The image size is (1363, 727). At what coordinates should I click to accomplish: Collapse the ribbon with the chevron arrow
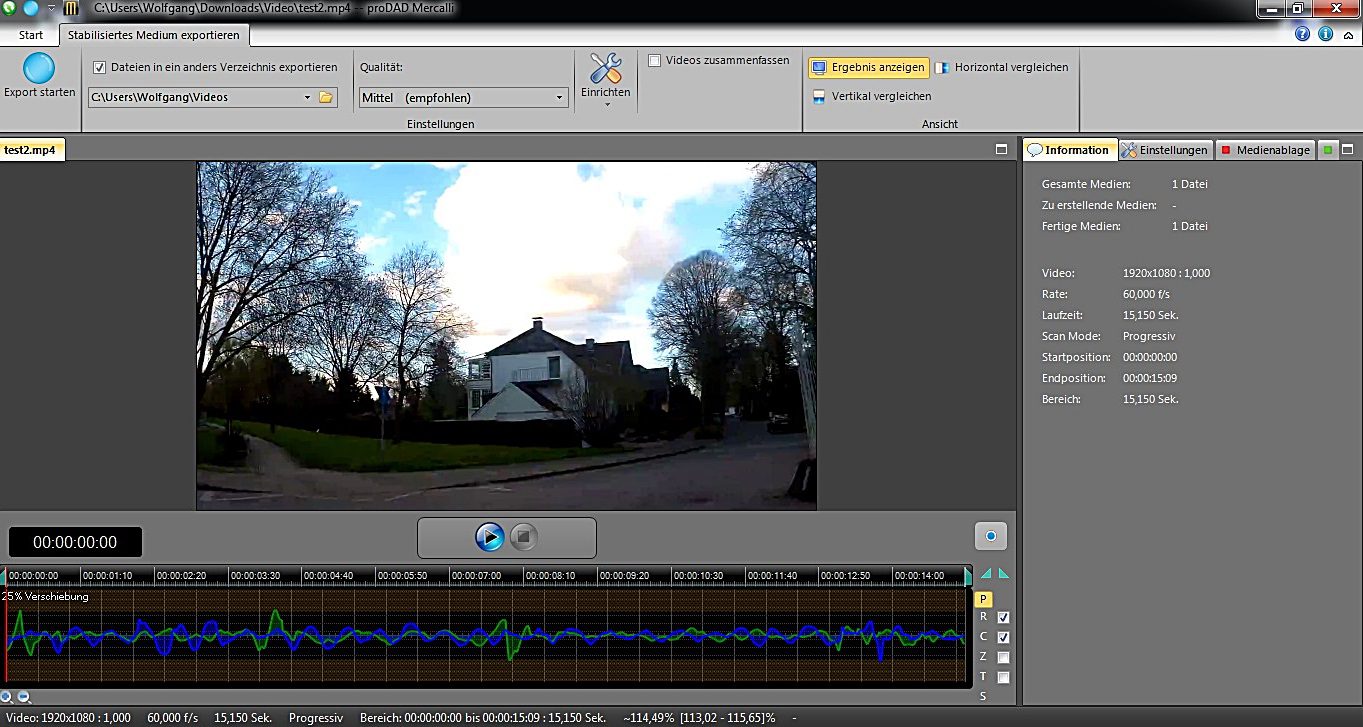click(x=1349, y=34)
